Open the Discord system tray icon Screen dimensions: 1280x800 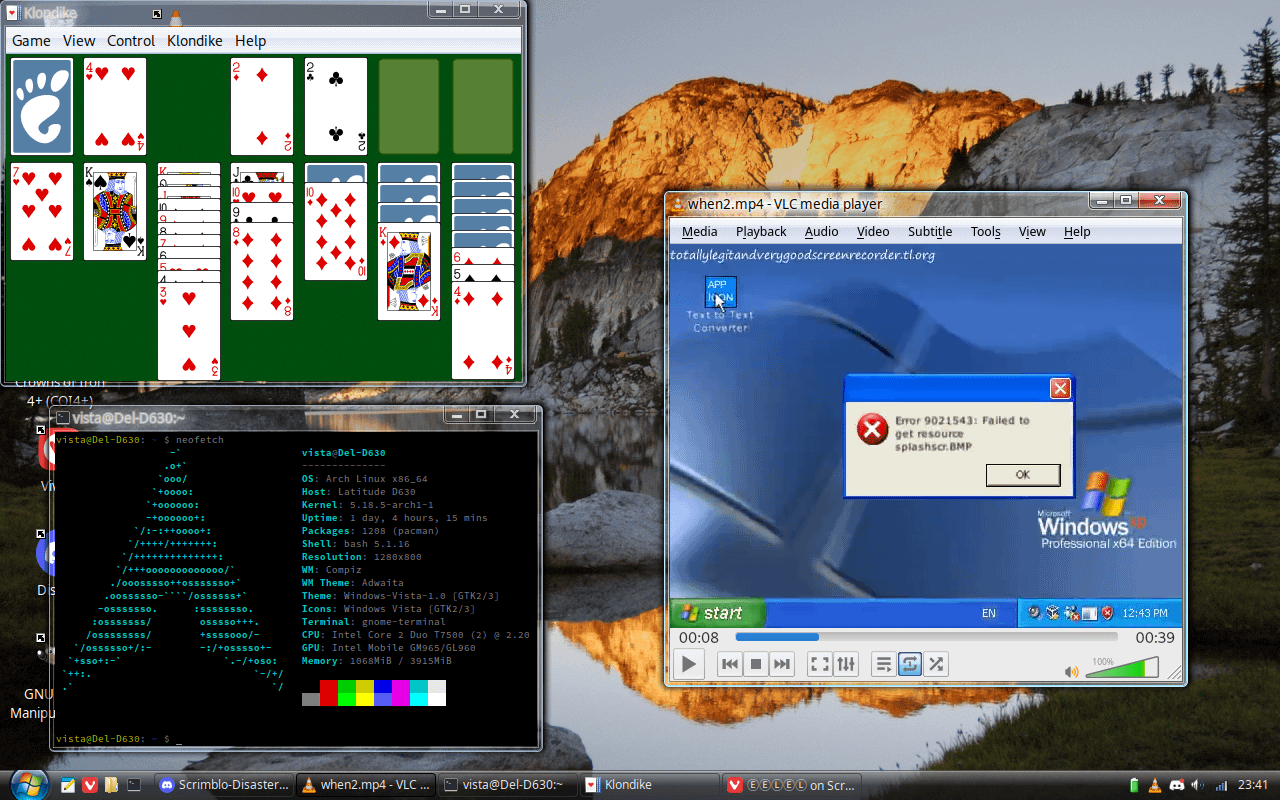(x=1176, y=785)
